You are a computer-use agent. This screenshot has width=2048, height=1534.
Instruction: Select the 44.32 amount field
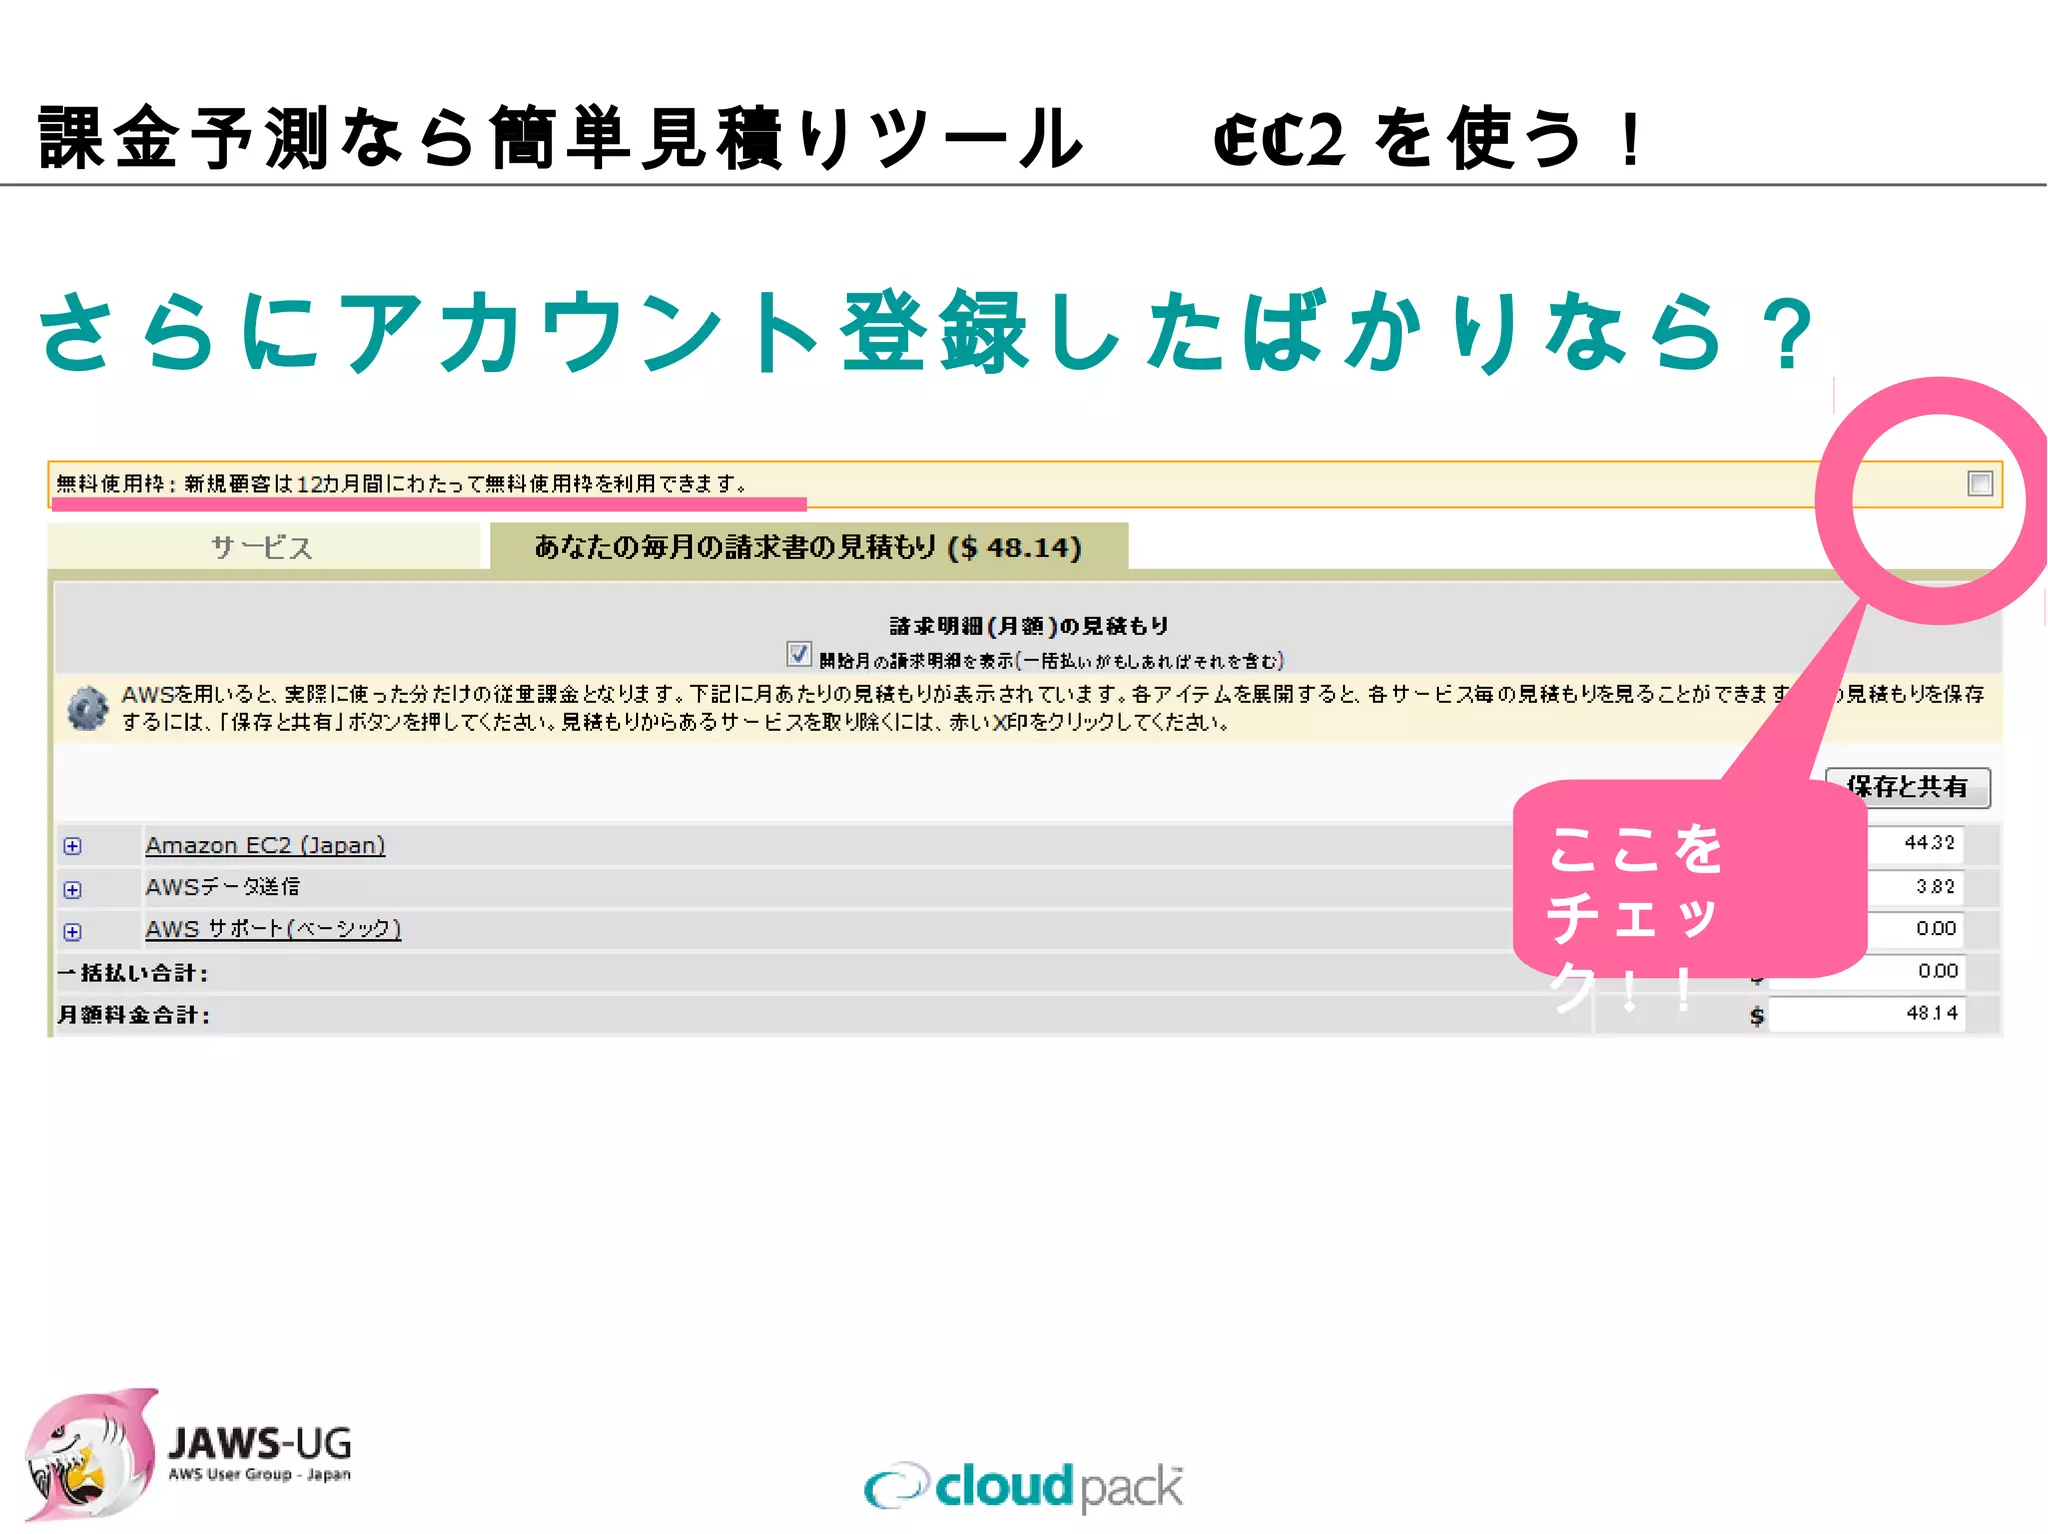(x=1915, y=844)
